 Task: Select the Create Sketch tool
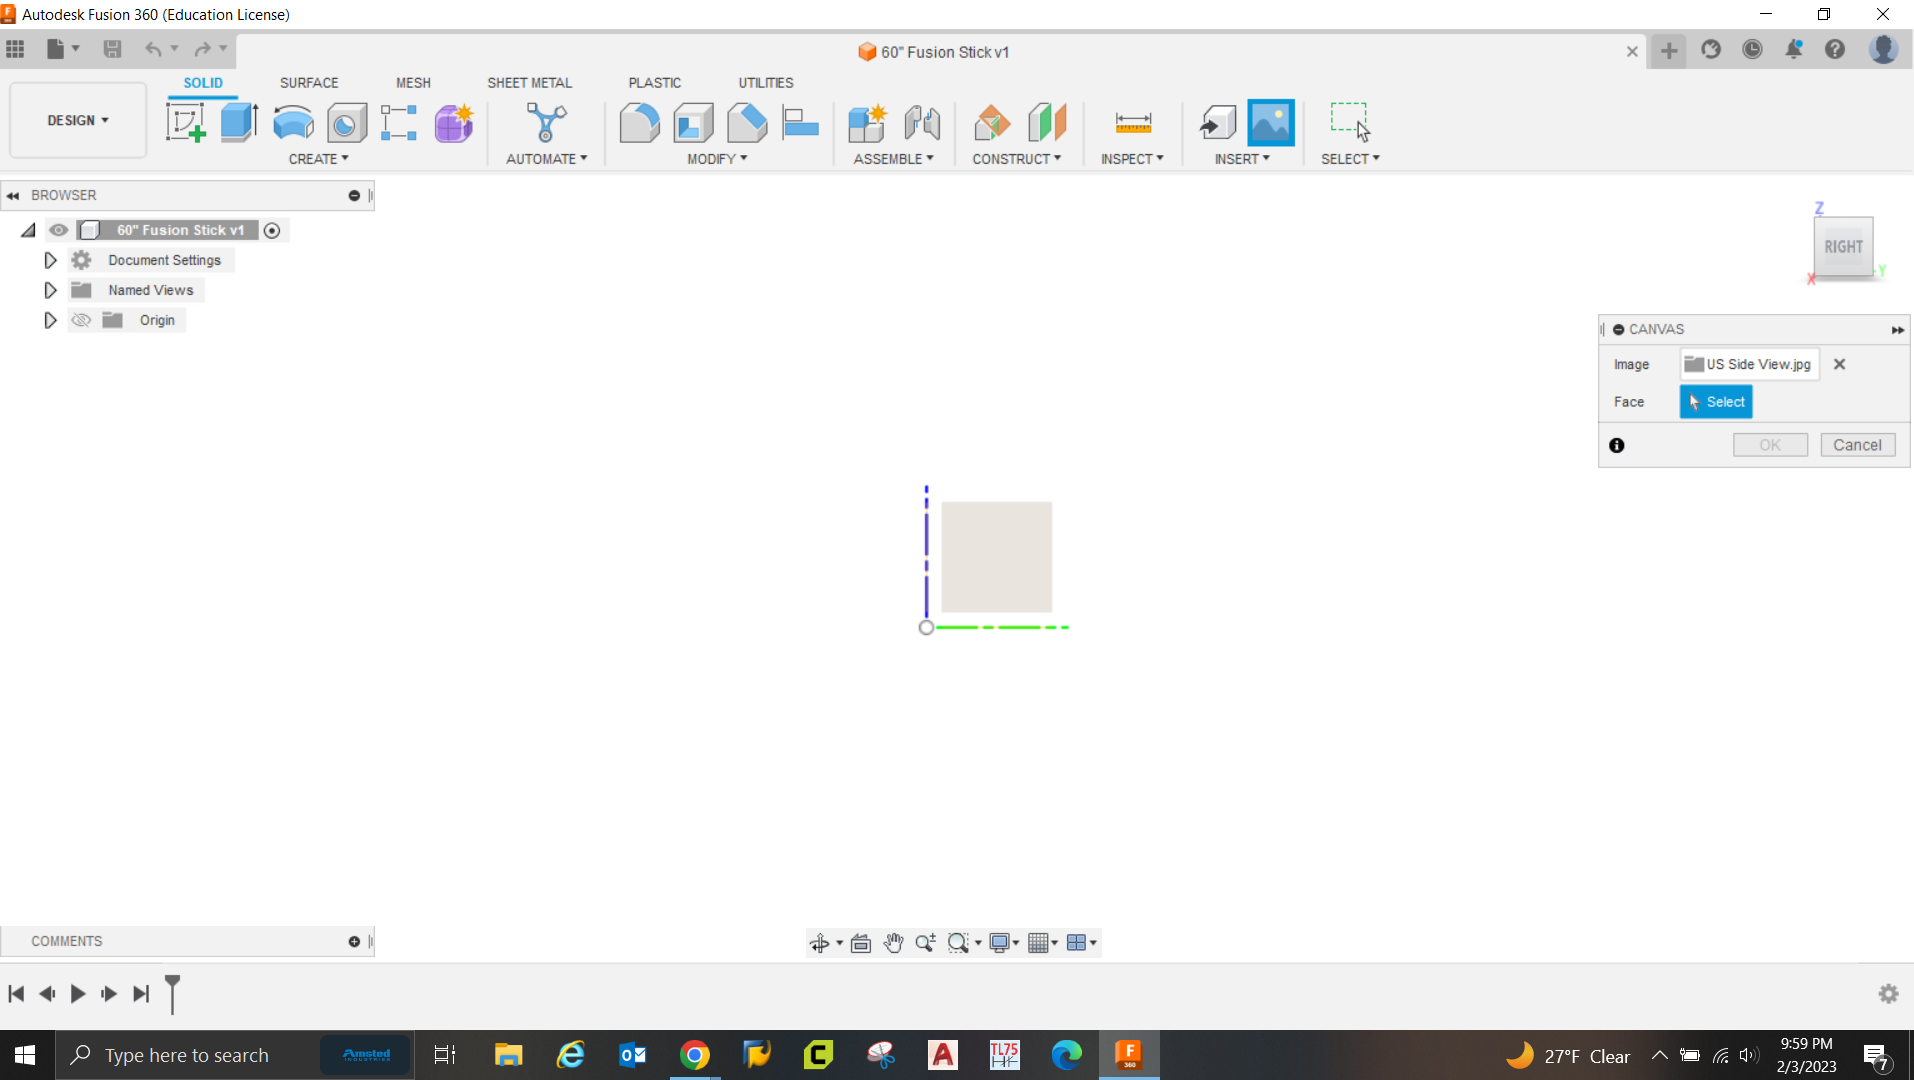point(185,121)
